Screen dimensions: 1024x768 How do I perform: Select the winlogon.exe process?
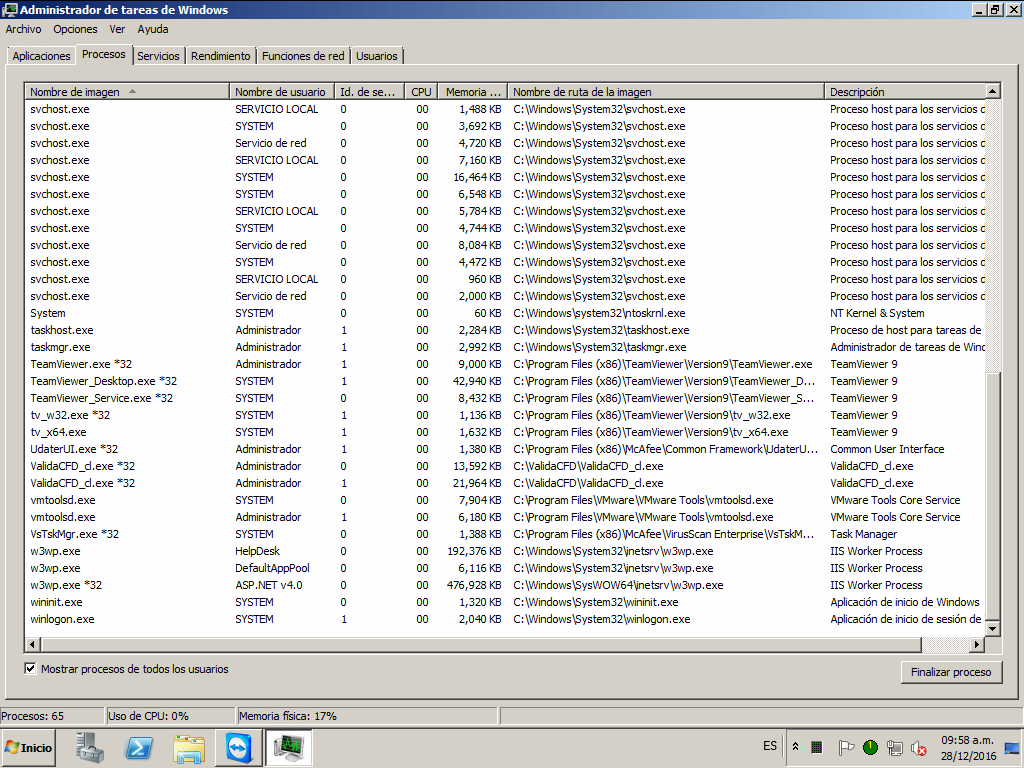(505, 619)
